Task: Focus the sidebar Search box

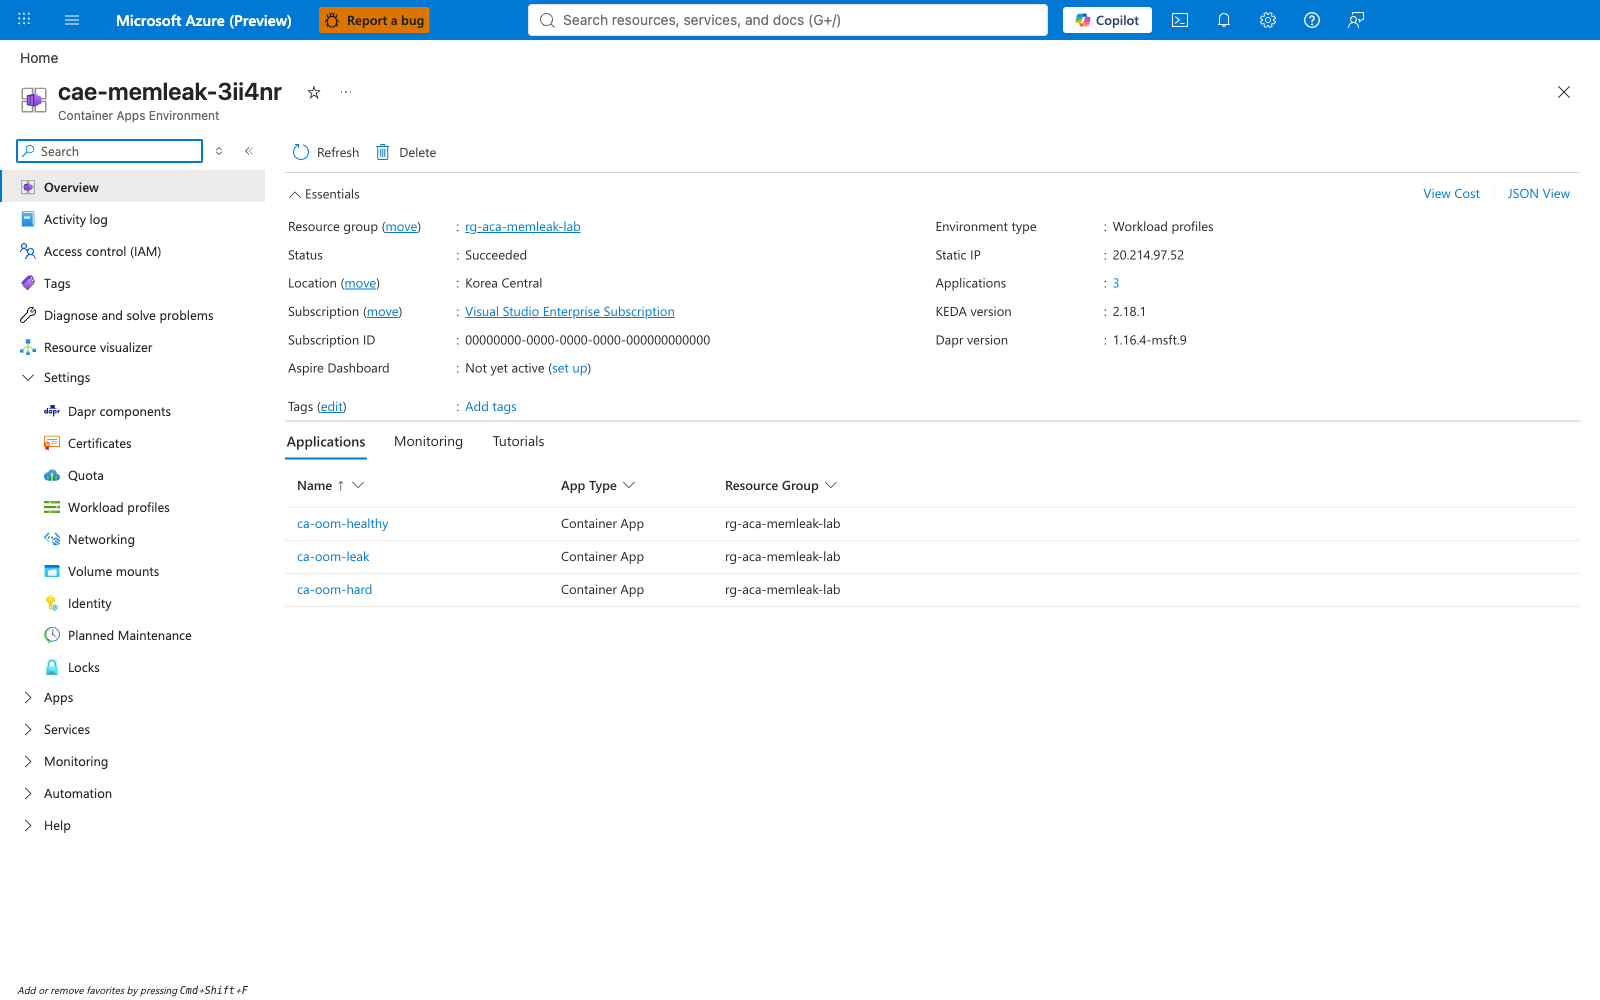Action: pos(110,151)
